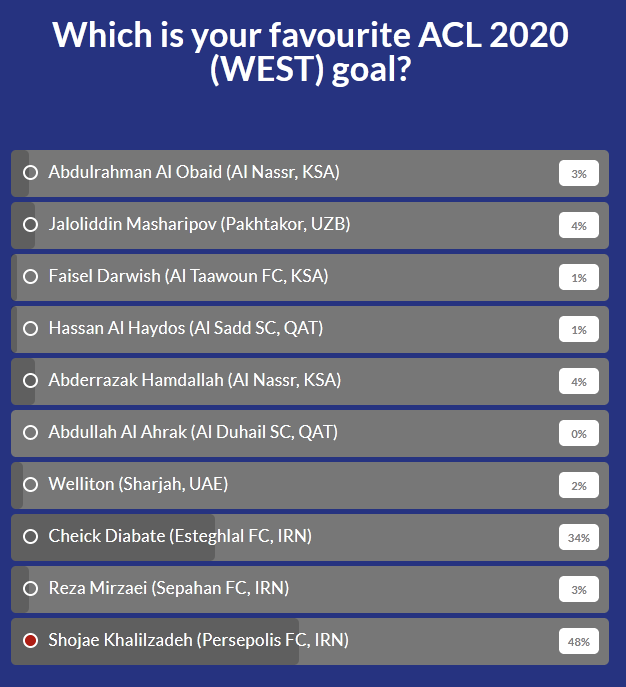Click Shojae Khalilzadeh progress bar fill
Image resolution: width=626 pixels, height=687 pixels.
tap(155, 641)
